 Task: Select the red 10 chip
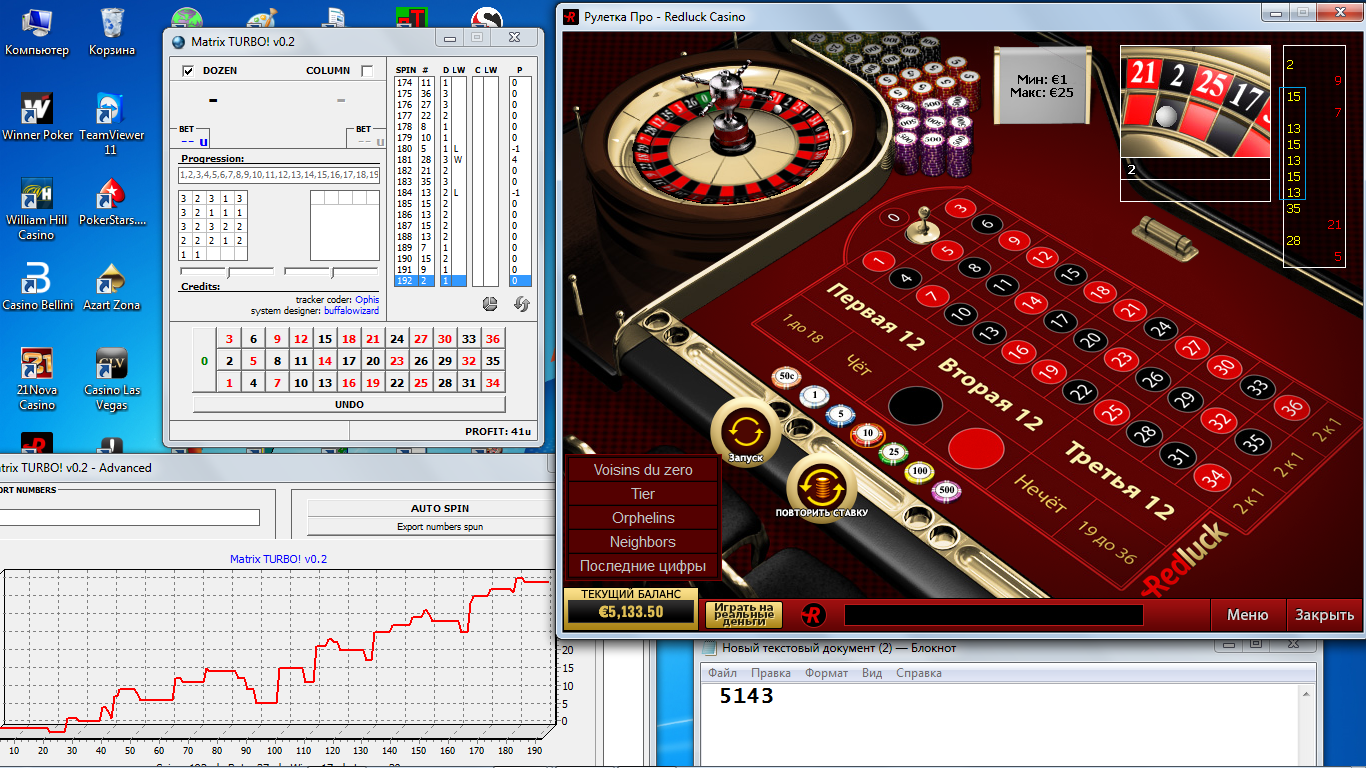click(867, 433)
